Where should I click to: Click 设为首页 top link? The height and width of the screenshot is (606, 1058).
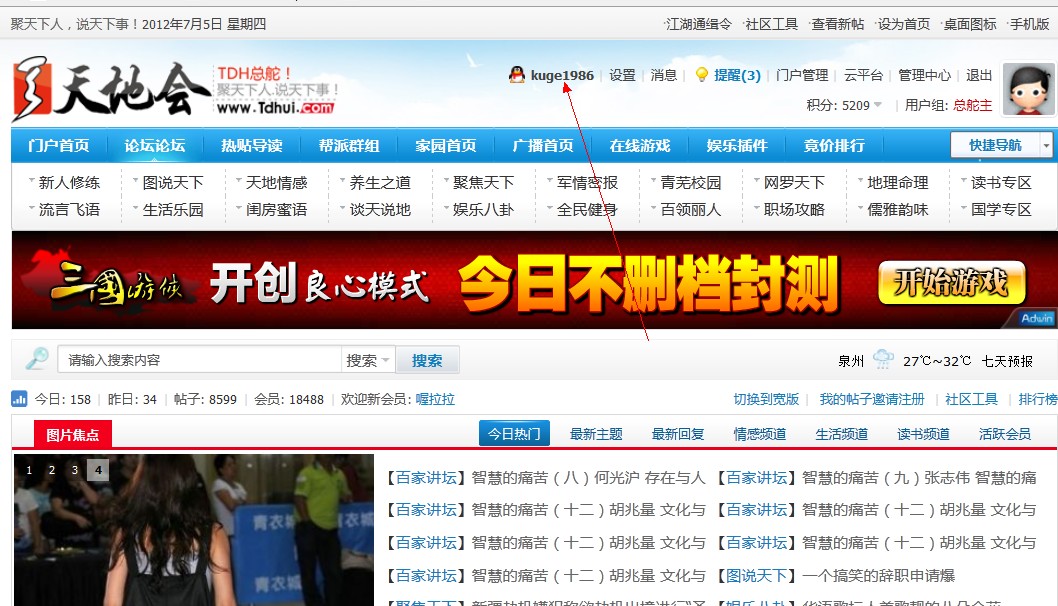(x=903, y=24)
